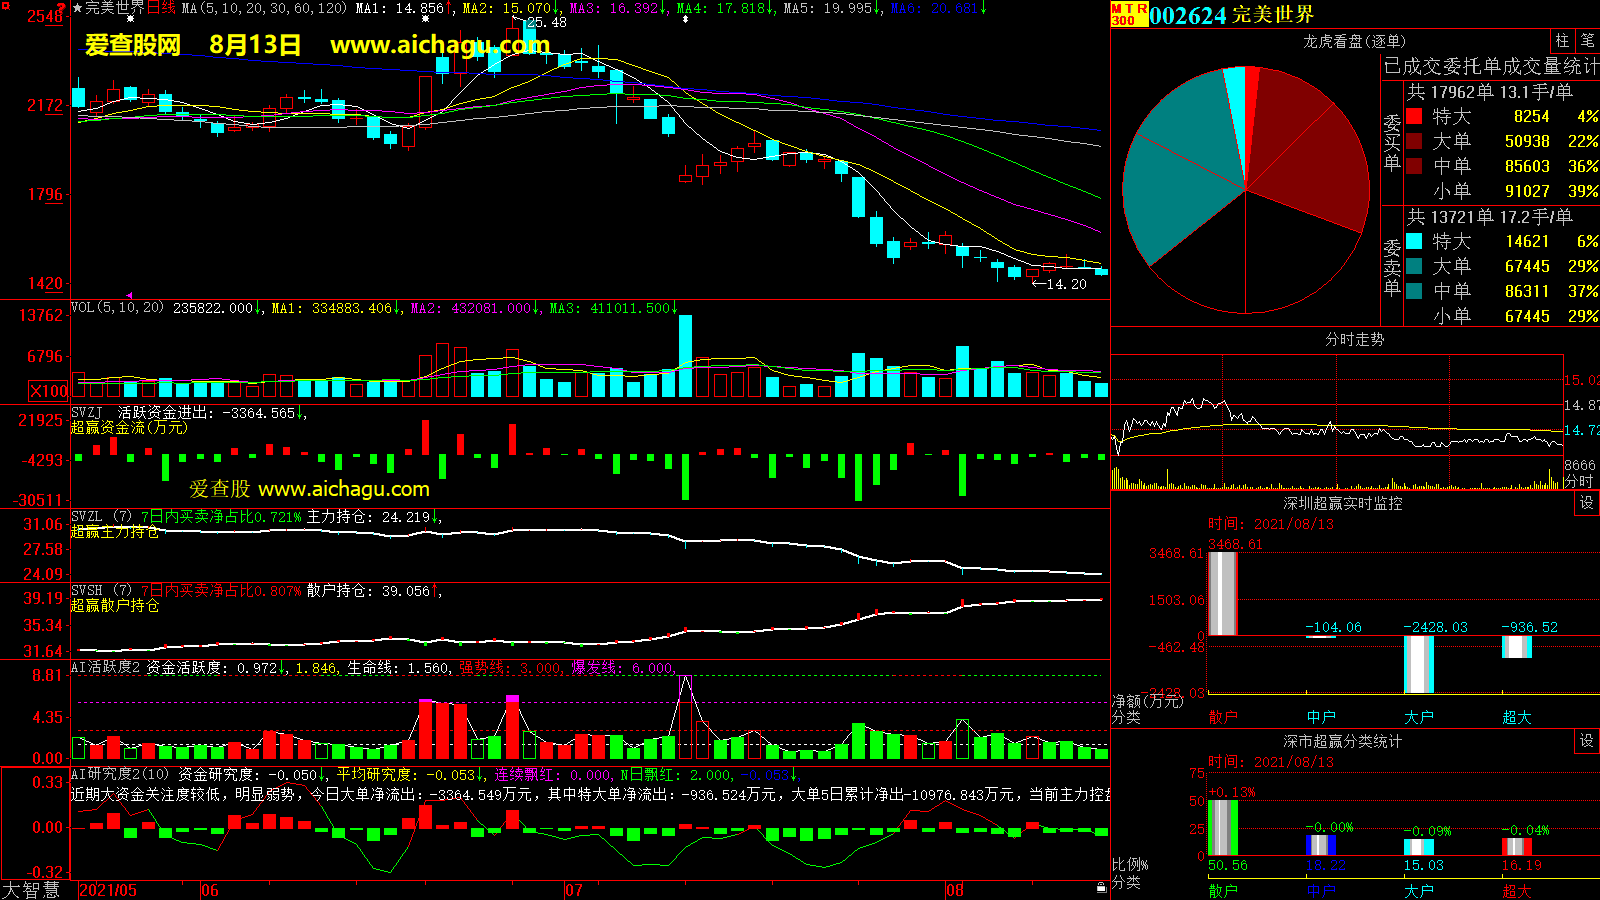Click the star icon before 完美世界 title
This screenshot has width=1600, height=900.
[77, 8]
